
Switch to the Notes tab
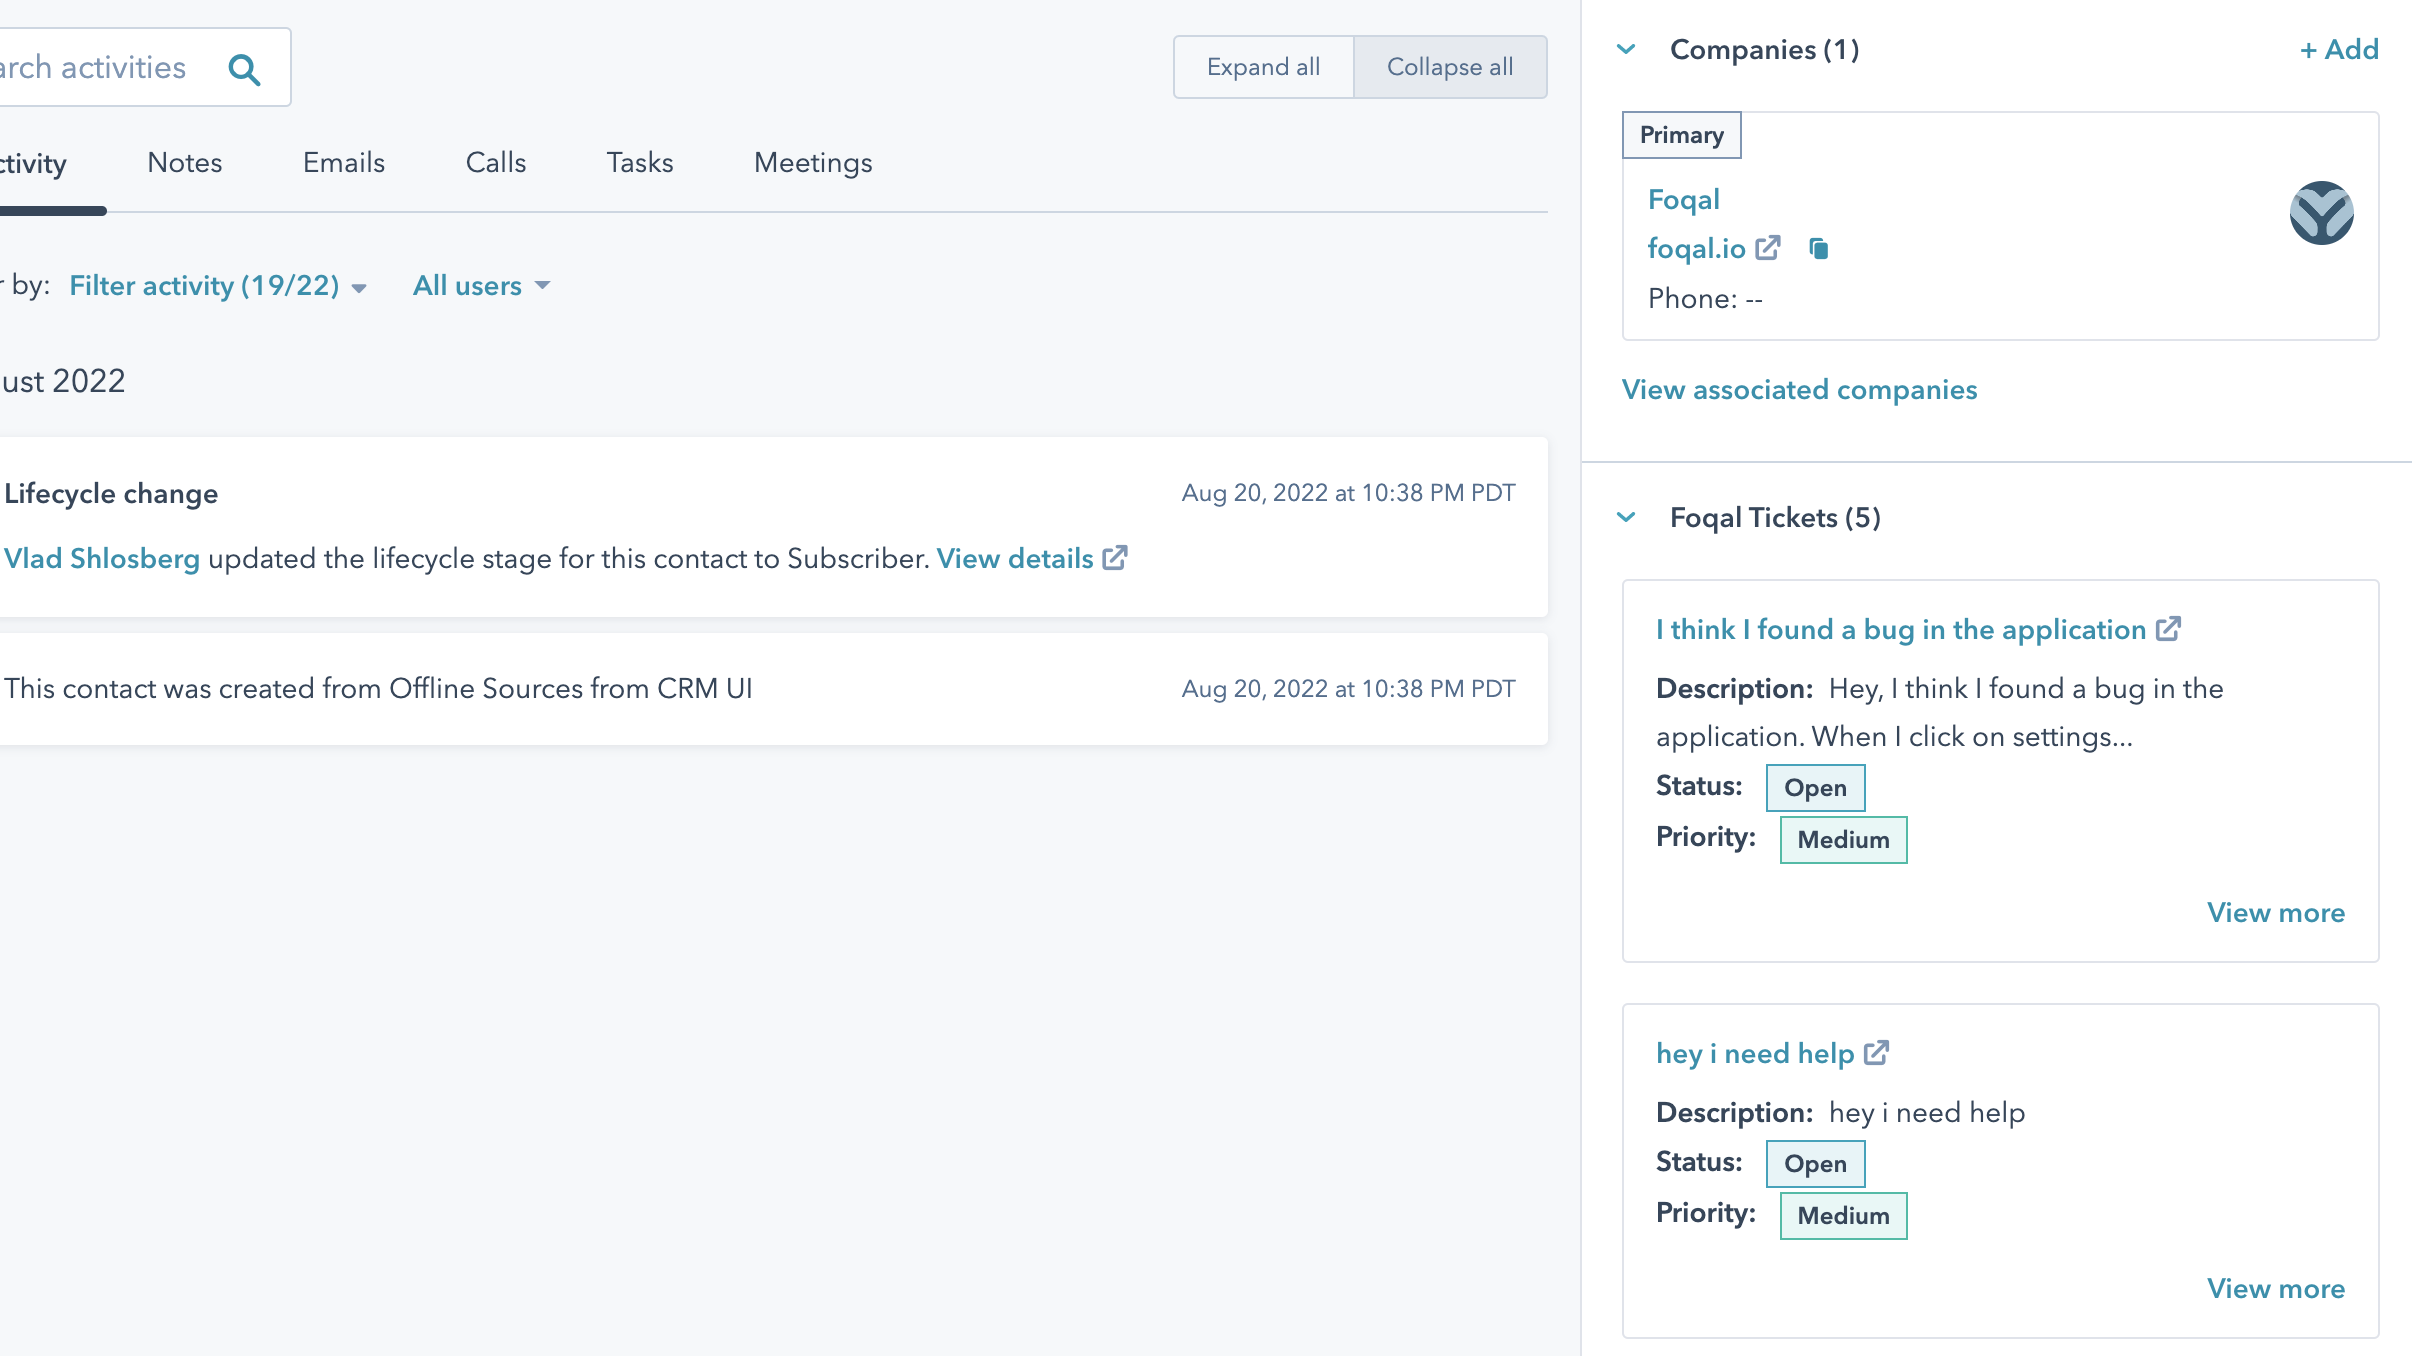coord(184,162)
